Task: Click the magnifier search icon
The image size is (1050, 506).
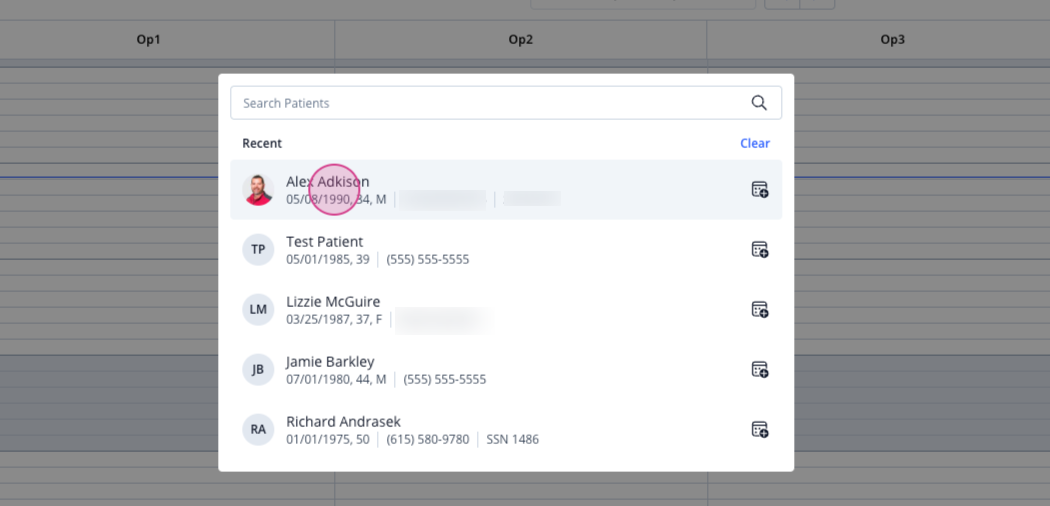Action: [x=759, y=102]
